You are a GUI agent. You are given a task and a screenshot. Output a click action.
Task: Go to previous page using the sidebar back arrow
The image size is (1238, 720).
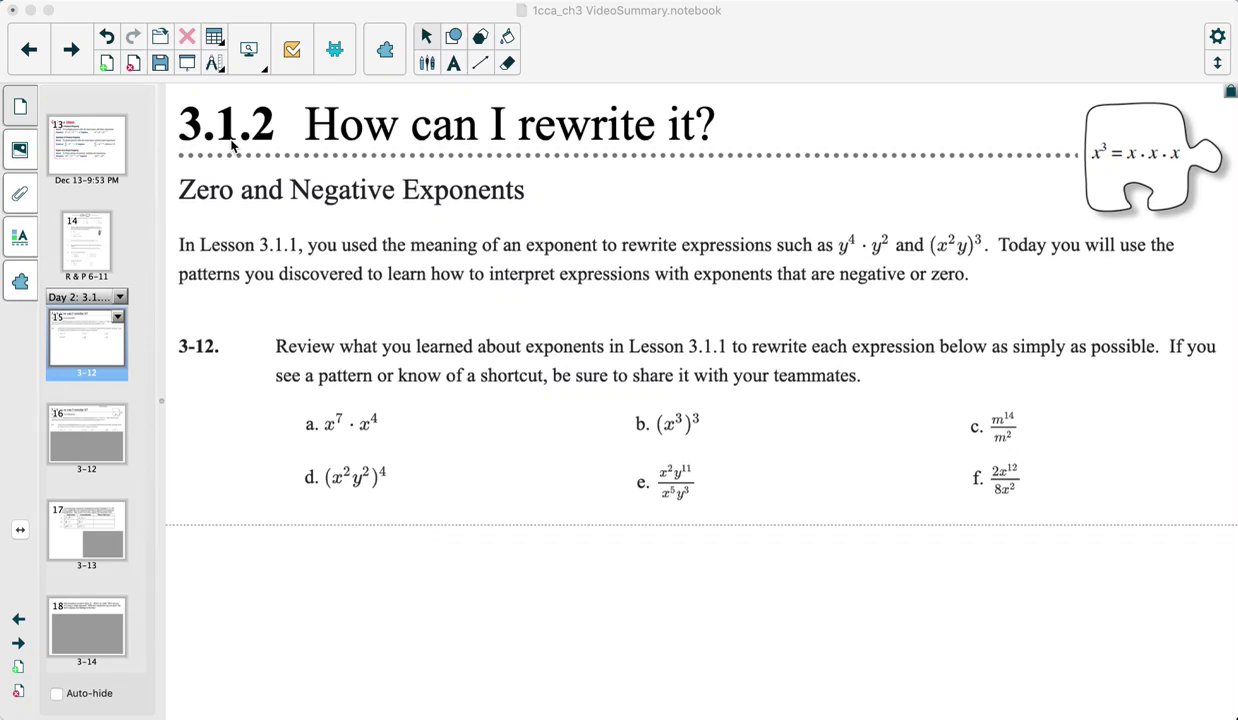[x=18, y=619]
